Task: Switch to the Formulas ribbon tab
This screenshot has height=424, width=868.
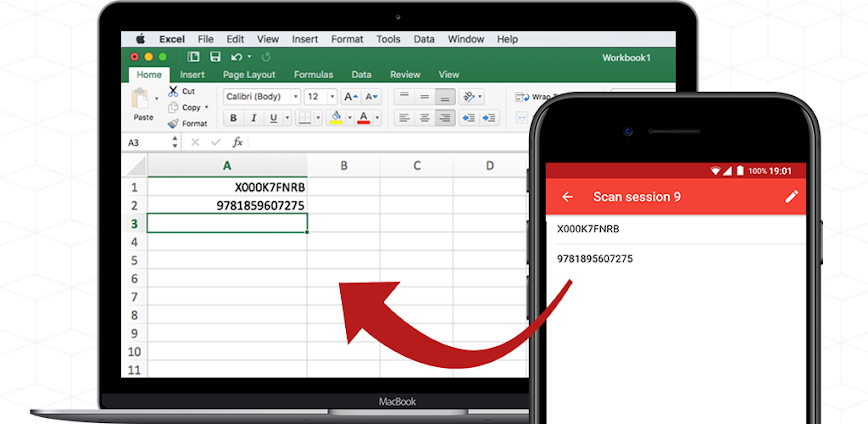Action: coord(313,75)
